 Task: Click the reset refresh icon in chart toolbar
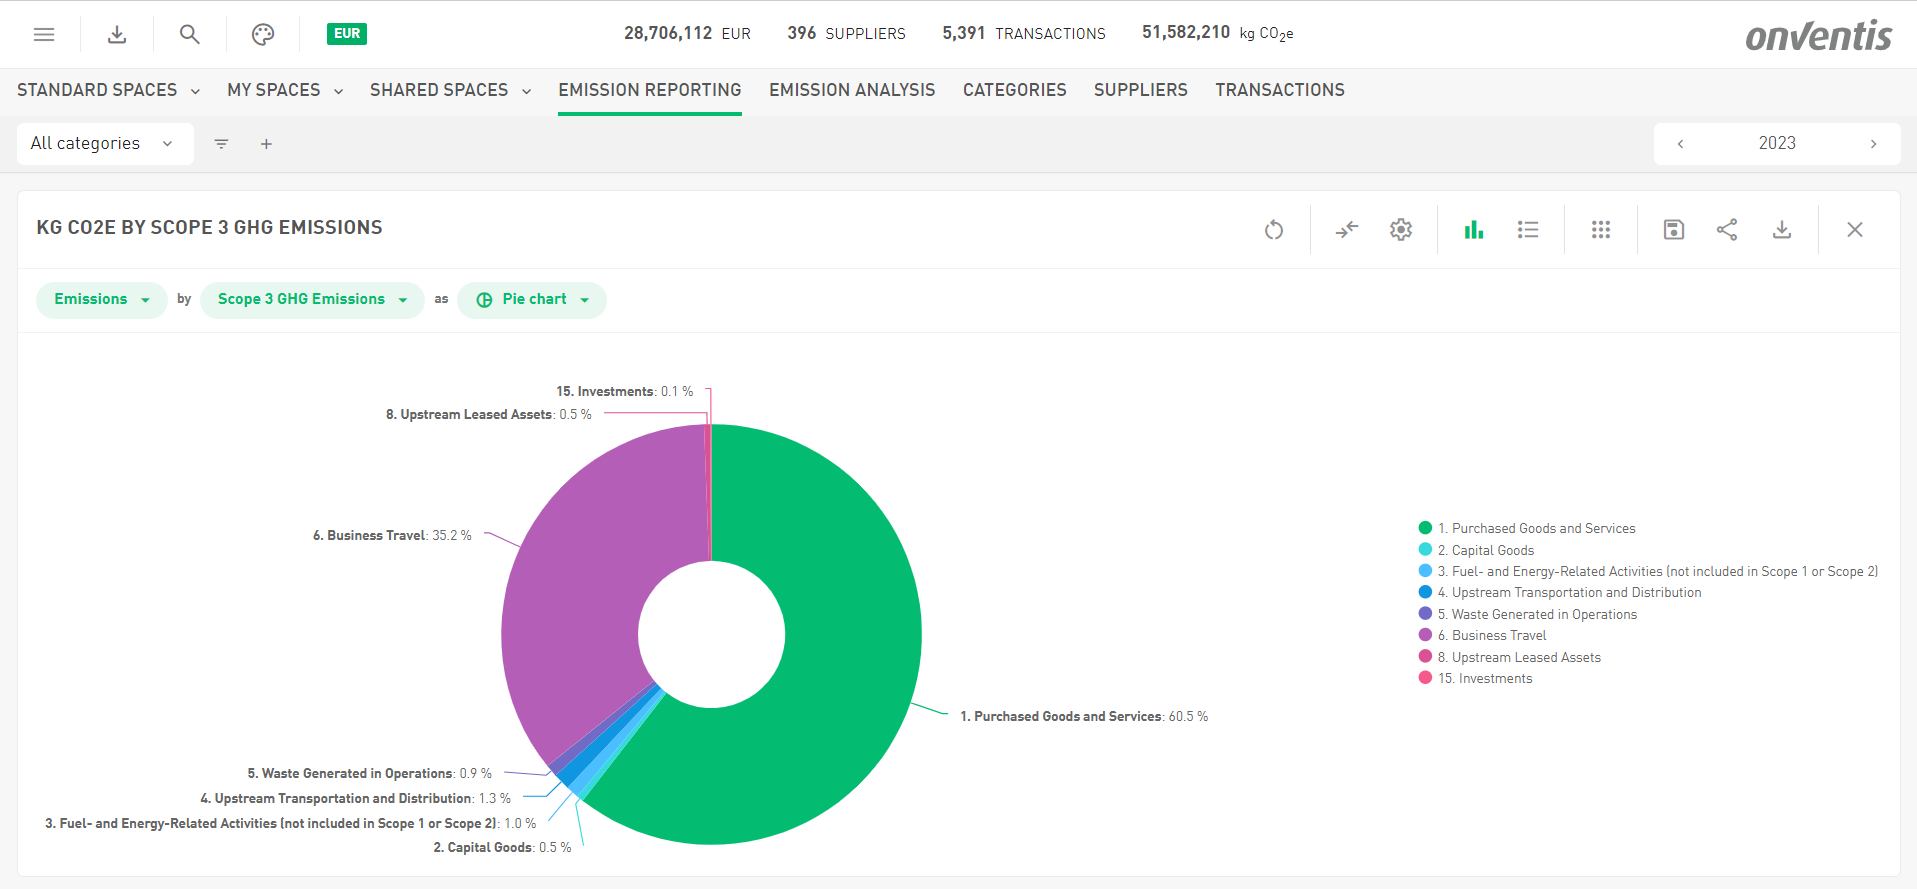(x=1273, y=230)
